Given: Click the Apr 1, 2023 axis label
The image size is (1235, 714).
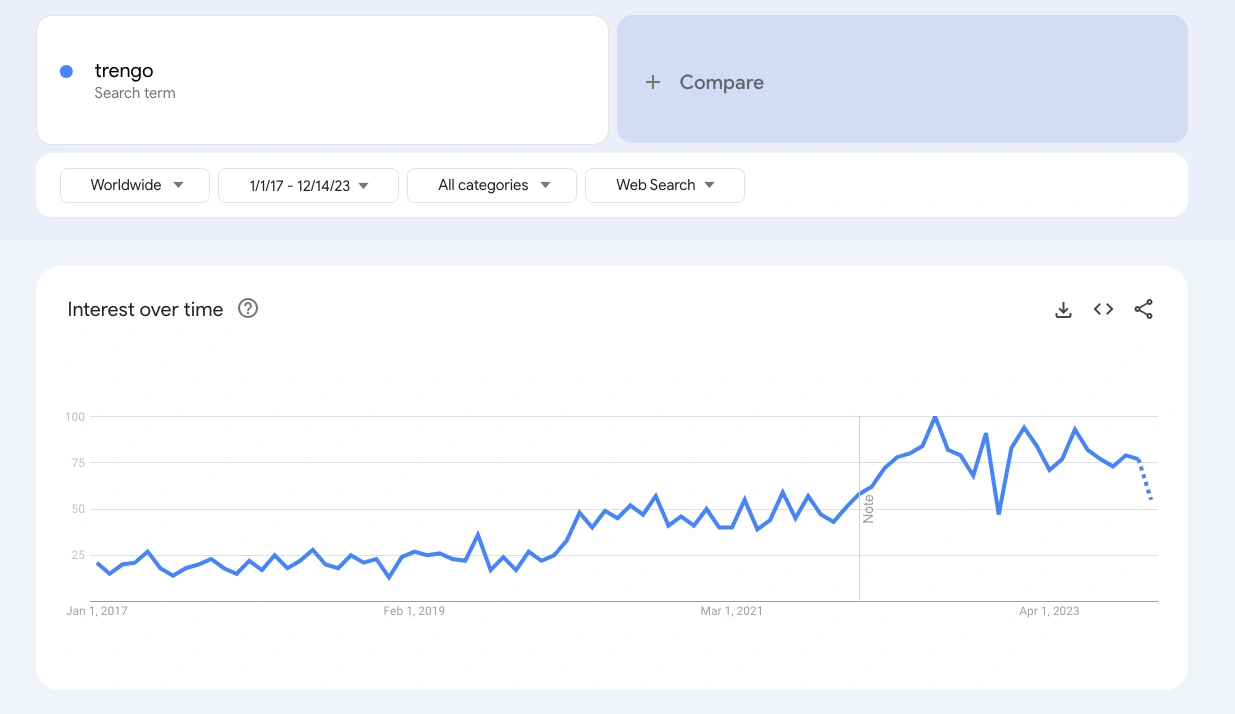Looking at the screenshot, I should coord(1049,611).
